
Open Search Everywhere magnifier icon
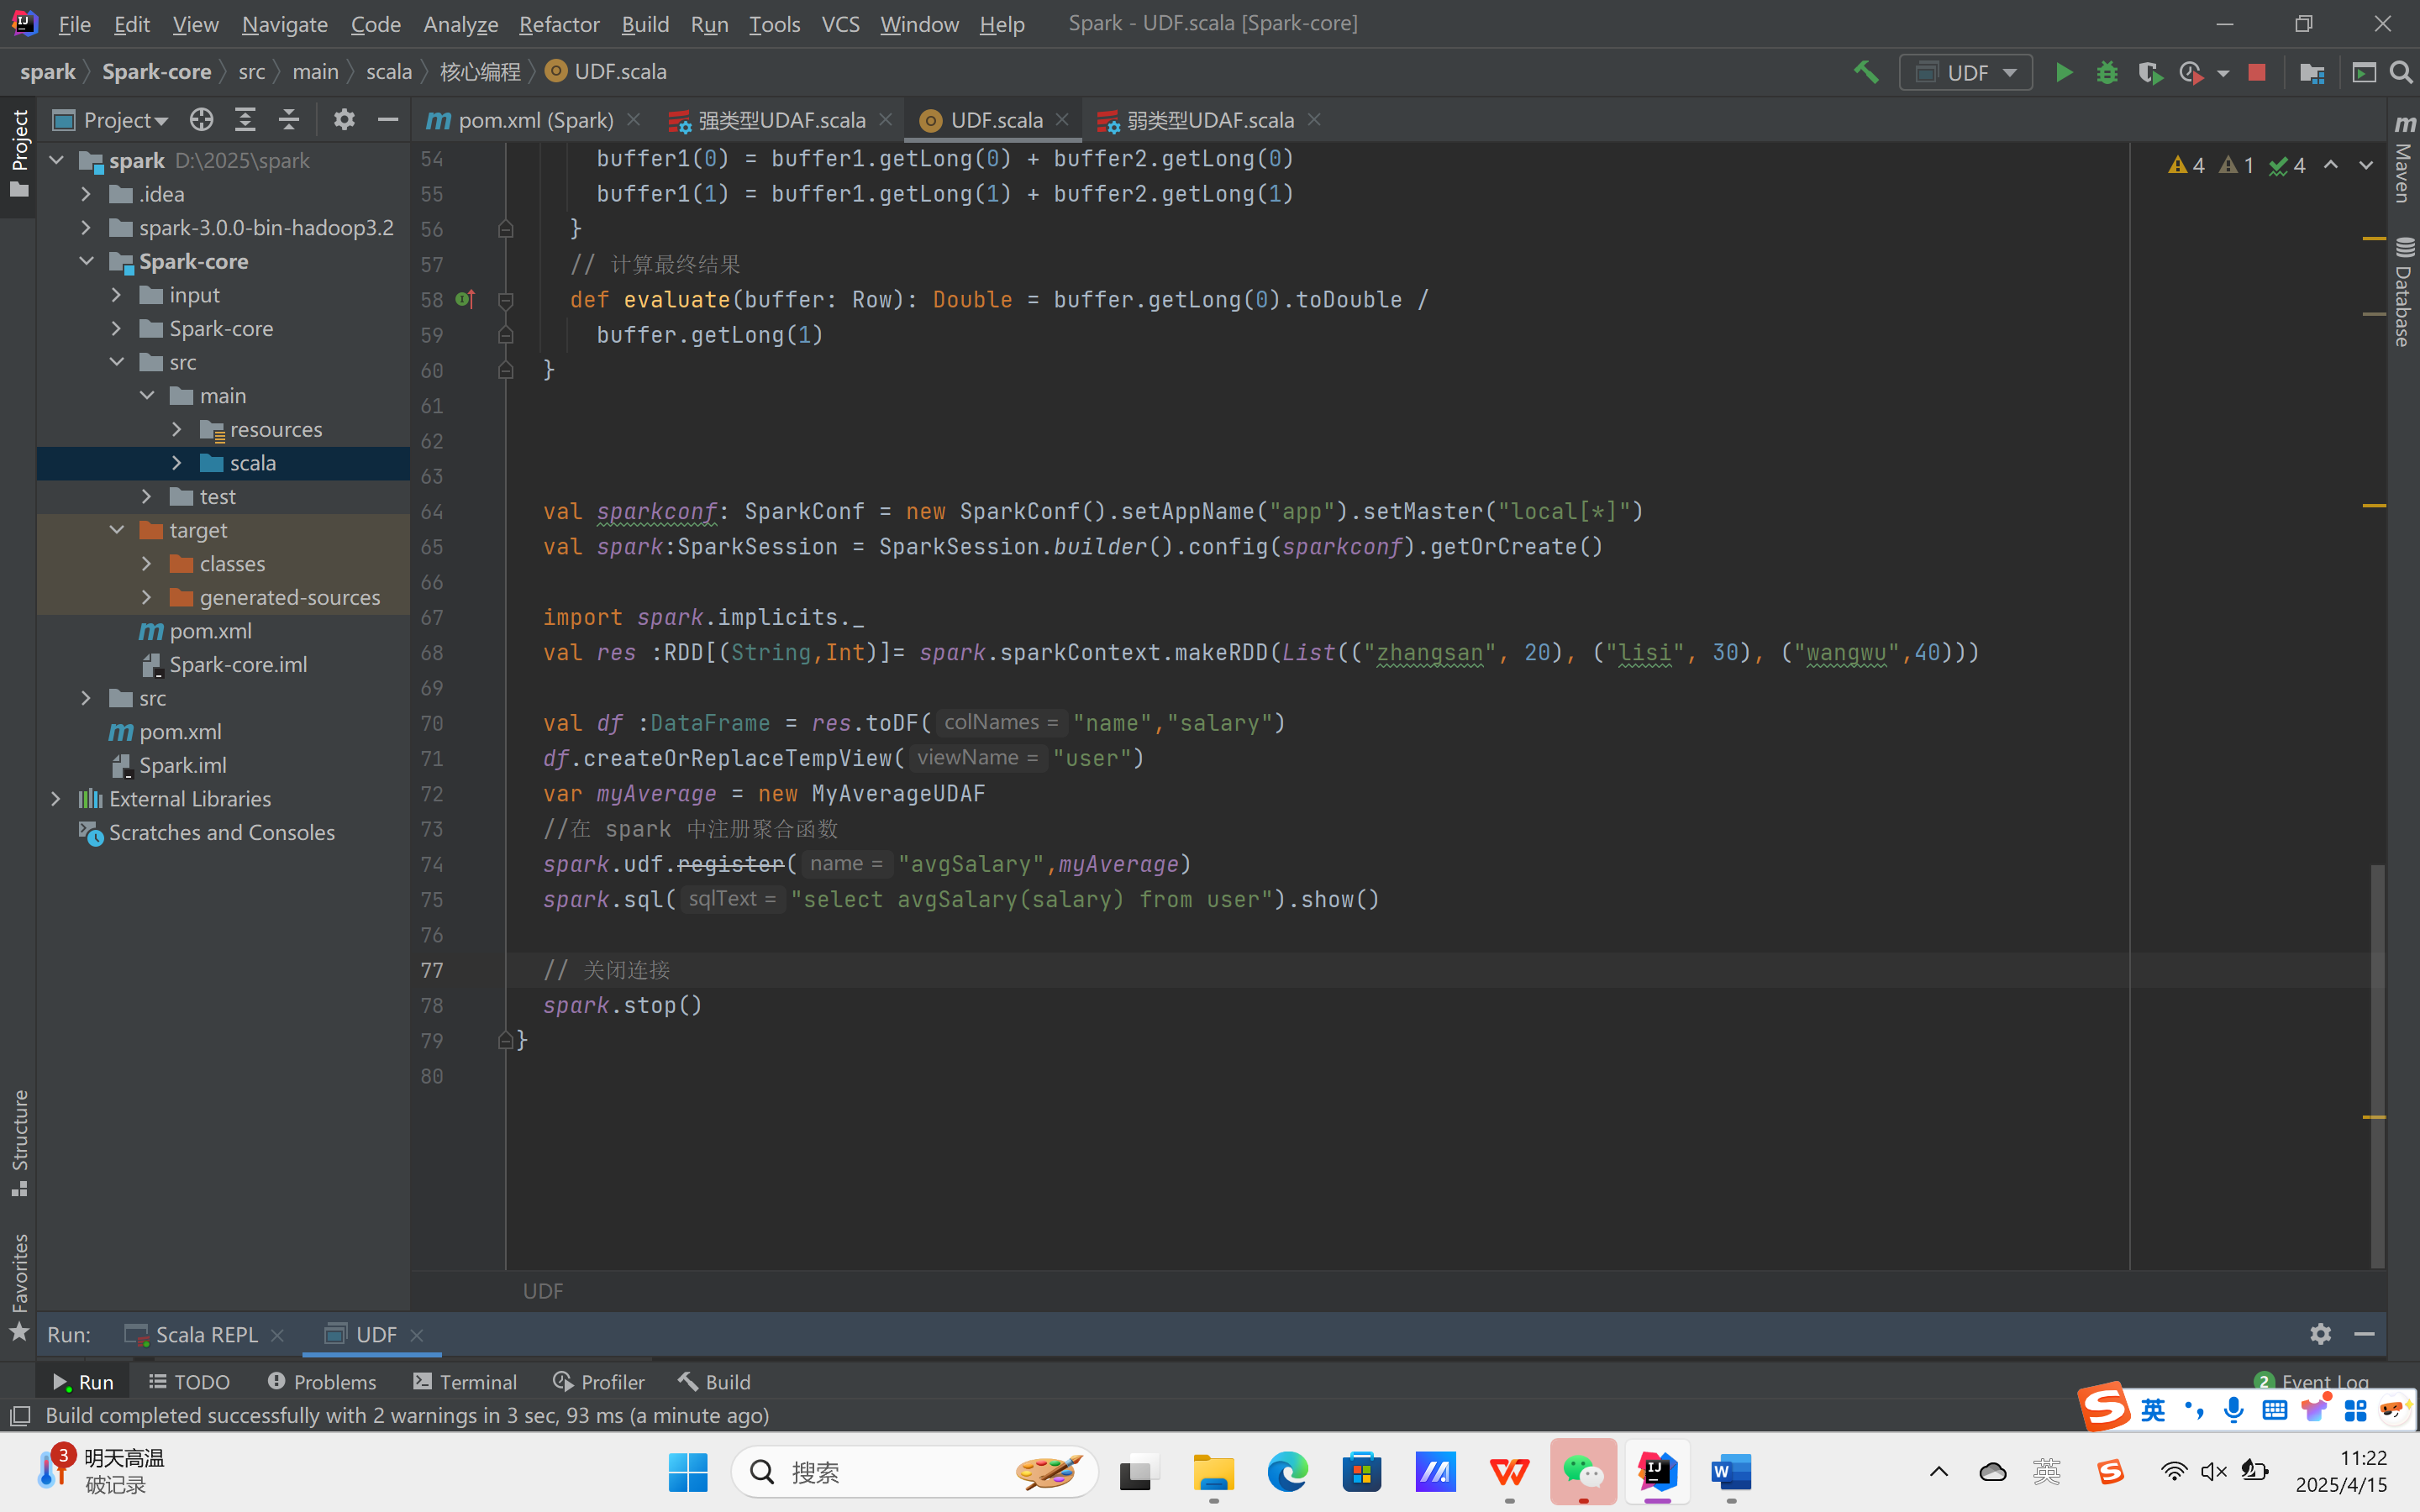[2401, 73]
